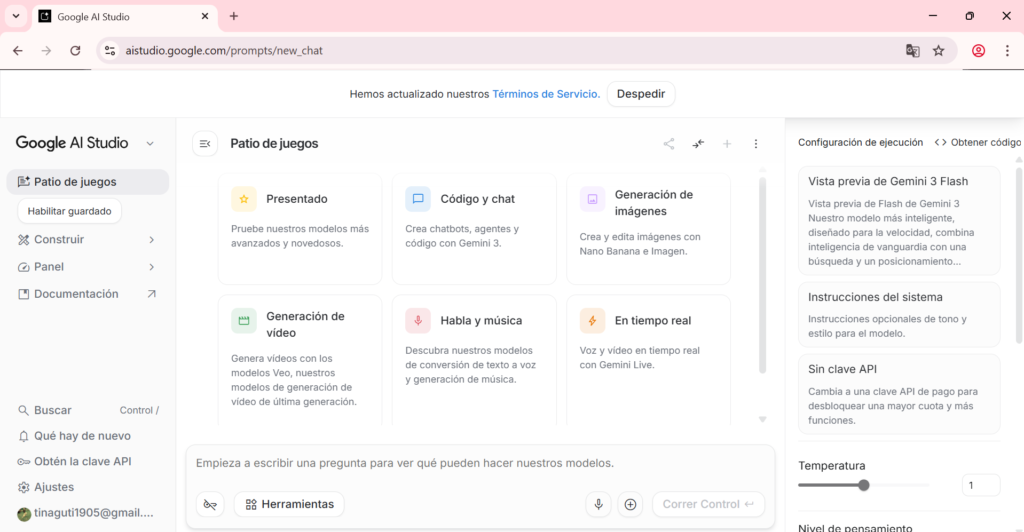Click the clapperboard icon on Generación de vídeo
Viewport: 1024px width, 532px height.
click(x=244, y=321)
